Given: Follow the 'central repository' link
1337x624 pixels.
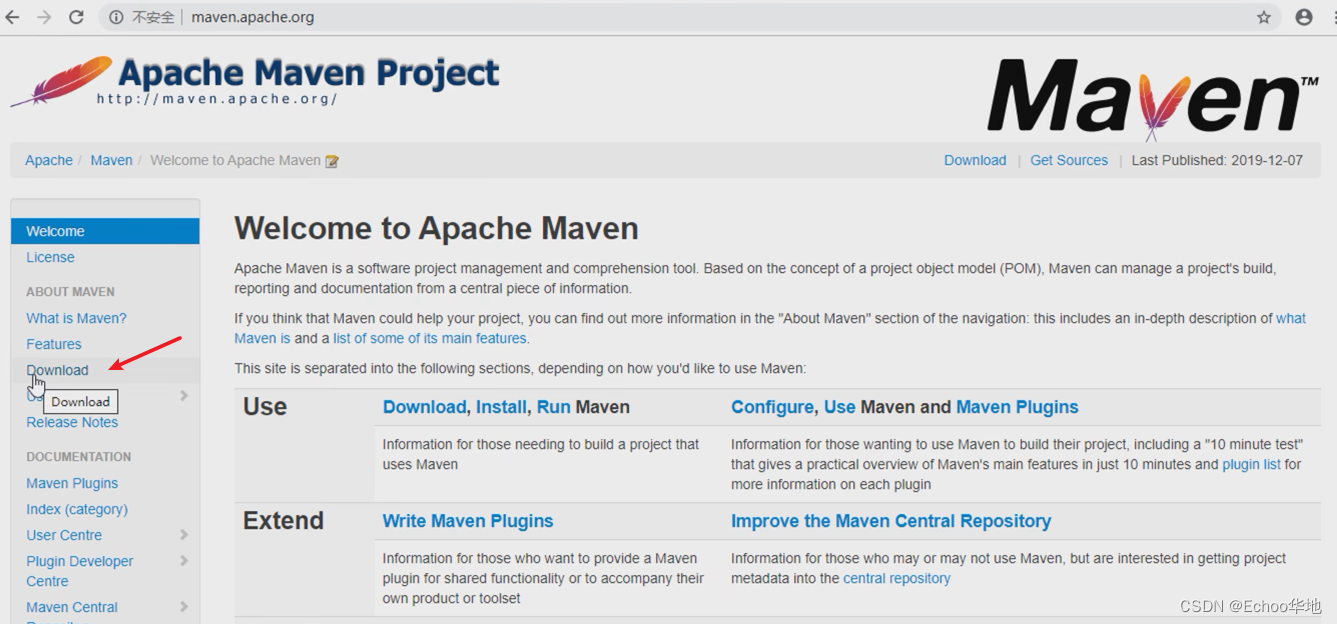Looking at the screenshot, I should click(896, 578).
